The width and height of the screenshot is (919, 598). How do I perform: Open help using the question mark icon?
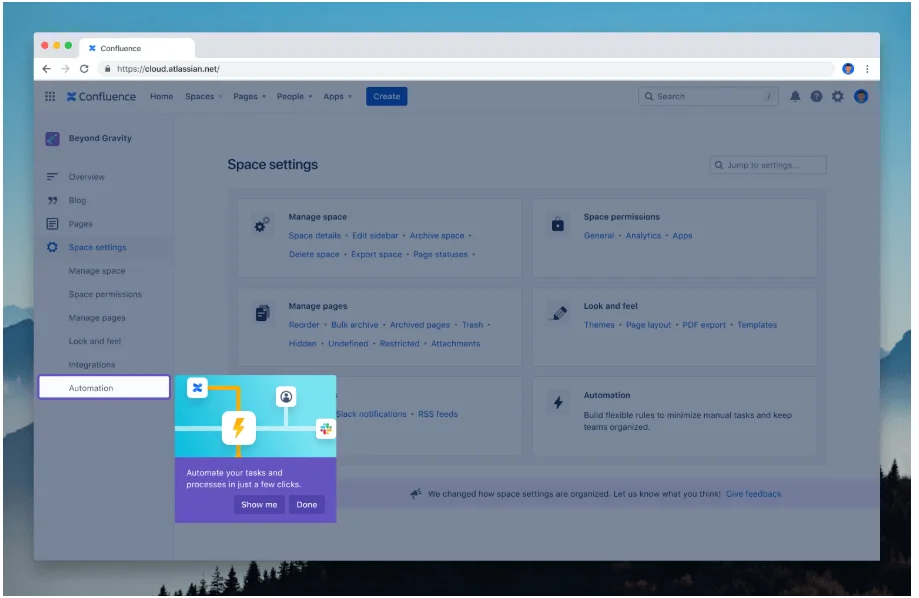[x=815, y=96]
